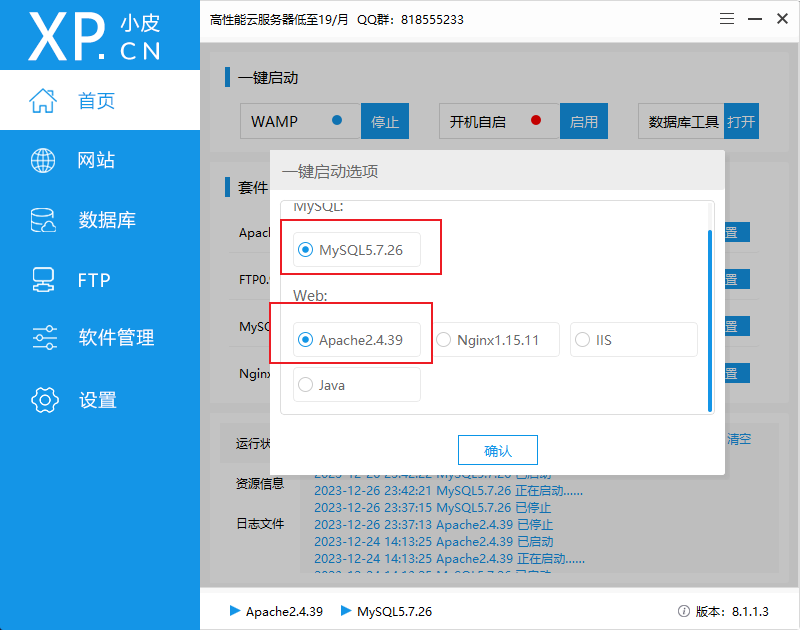Click the Web: label in dialog

pyautogui.click(x=310, y=295)
